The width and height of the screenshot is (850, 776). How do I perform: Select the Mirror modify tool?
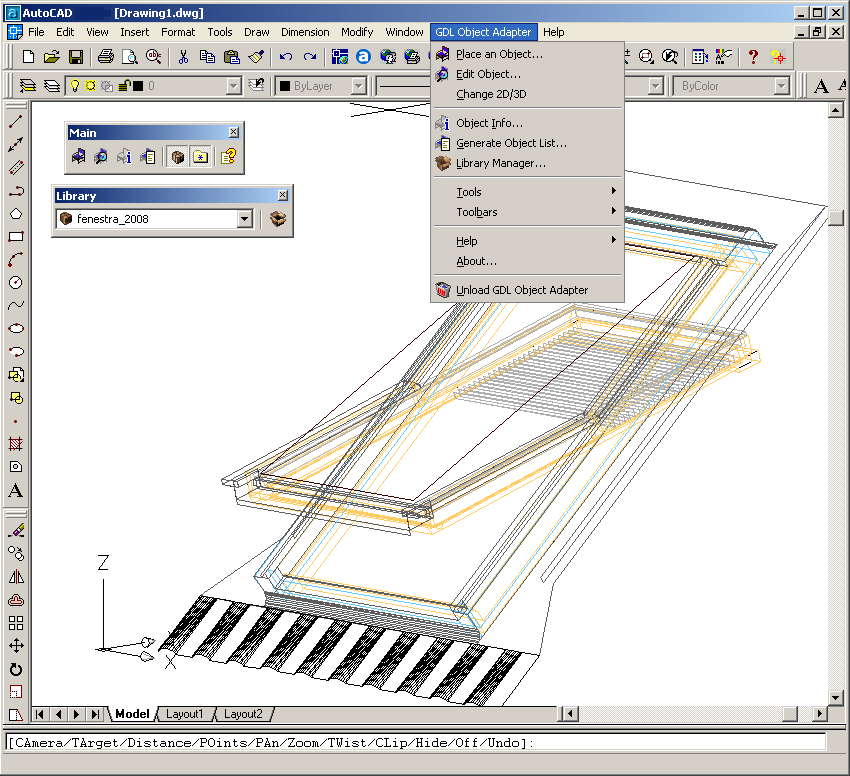pos(16,576)
